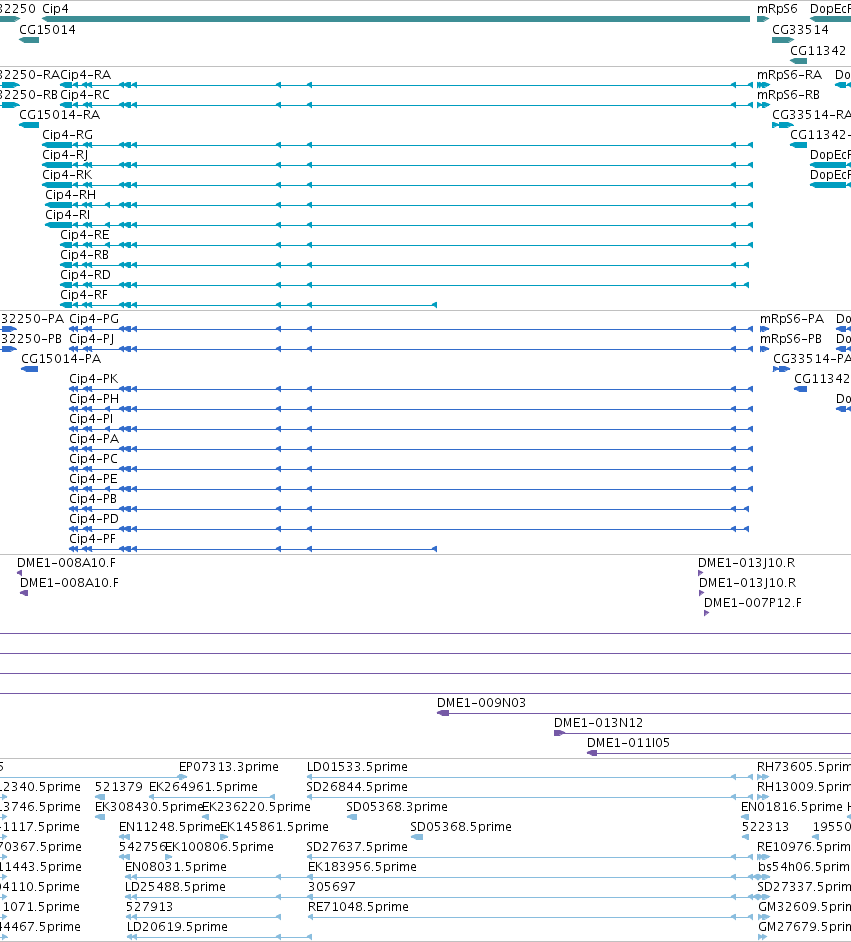Viewport: 851px width, 942px height.
Task: Click the 521379 EST label
Action: pos(119,787)
